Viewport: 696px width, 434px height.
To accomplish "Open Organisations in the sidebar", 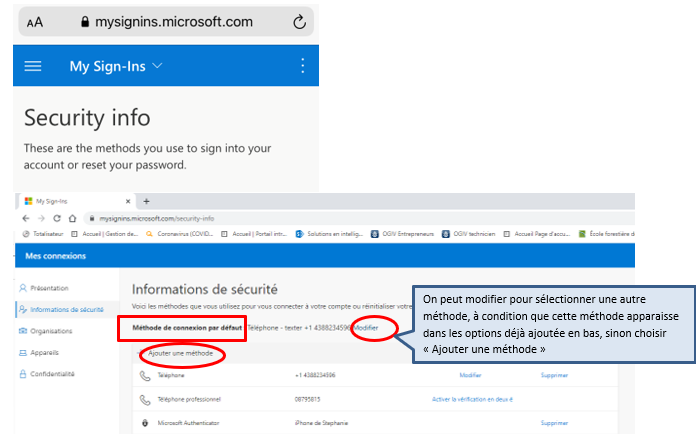I will [51, 331].
